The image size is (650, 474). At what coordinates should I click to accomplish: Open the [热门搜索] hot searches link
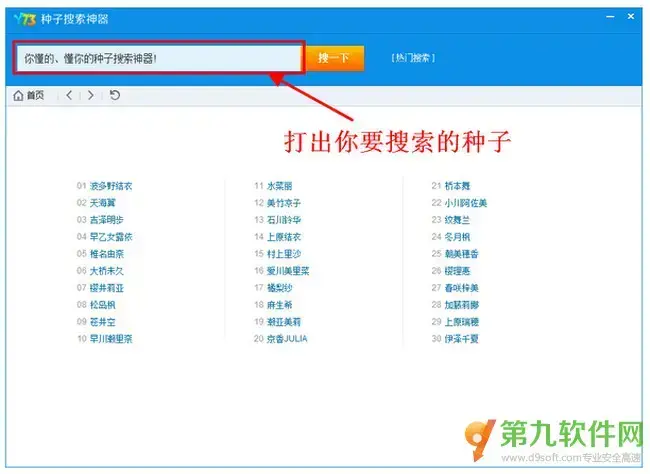point(413,58)
